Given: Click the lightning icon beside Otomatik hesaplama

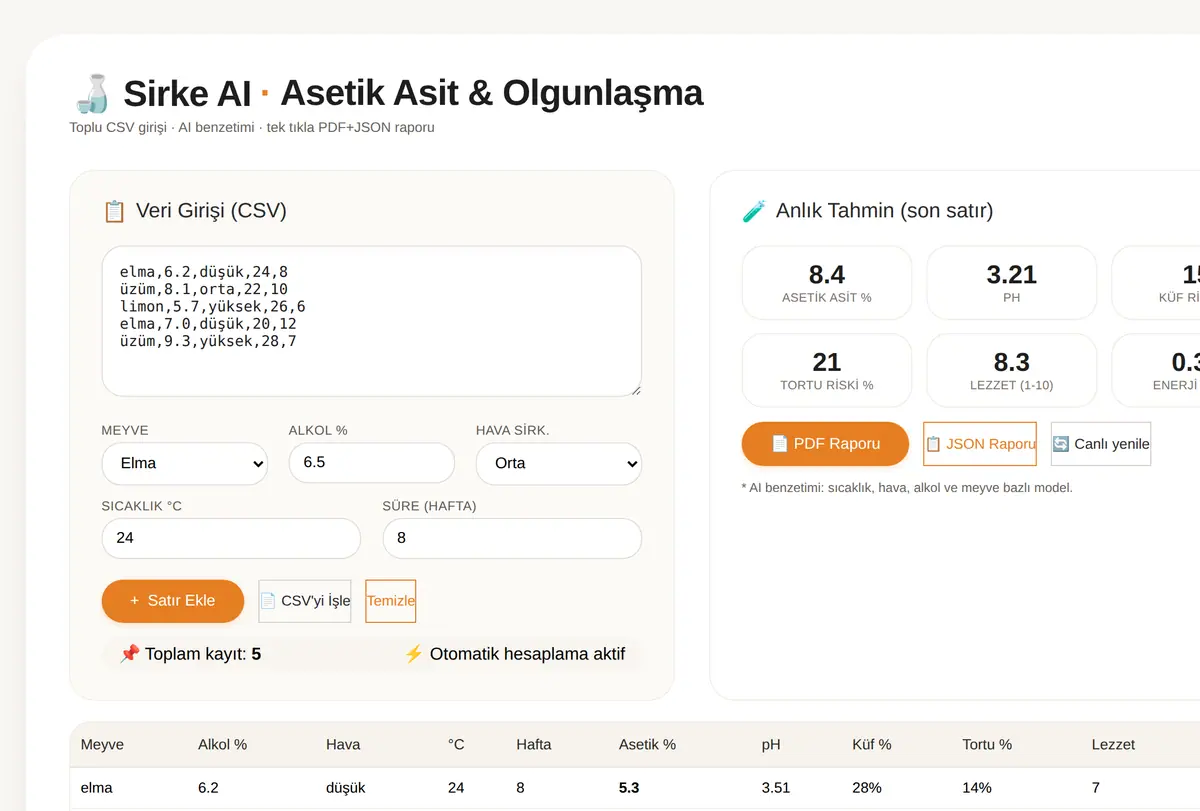Looking at the screenshot, I should (413, 654).
